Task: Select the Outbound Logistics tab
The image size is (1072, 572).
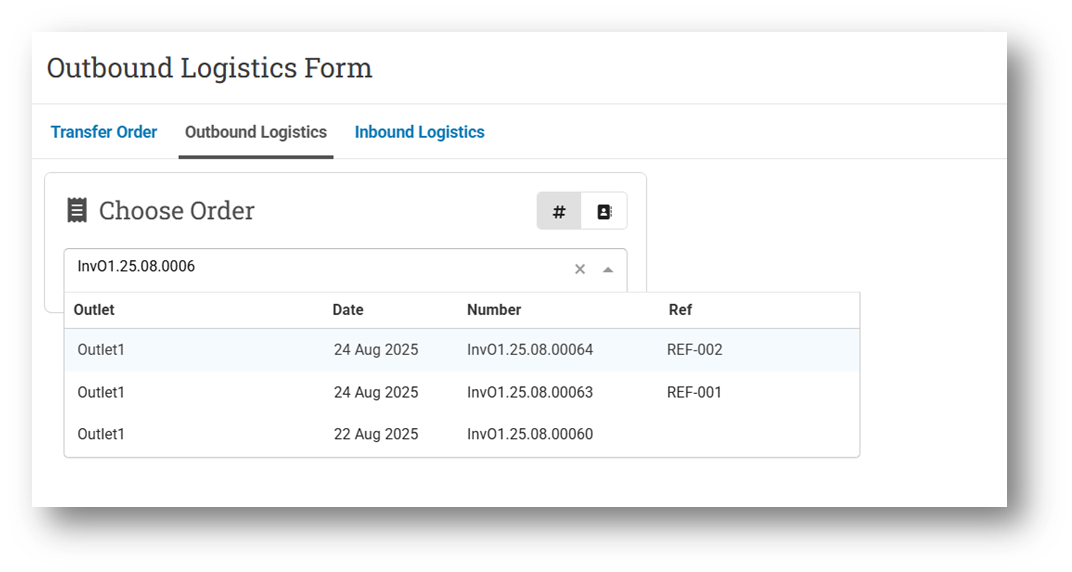Action: pyautogui.click(x=256, y=132)
